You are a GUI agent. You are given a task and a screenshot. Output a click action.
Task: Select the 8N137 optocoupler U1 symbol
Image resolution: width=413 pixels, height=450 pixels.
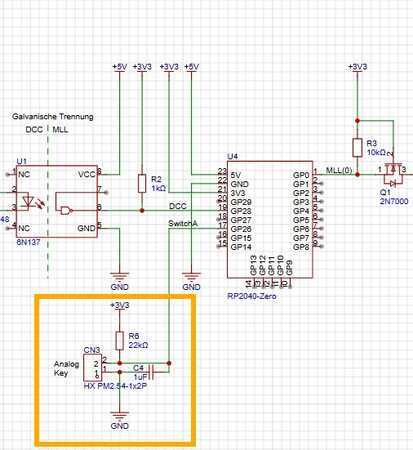coord(56,201)
